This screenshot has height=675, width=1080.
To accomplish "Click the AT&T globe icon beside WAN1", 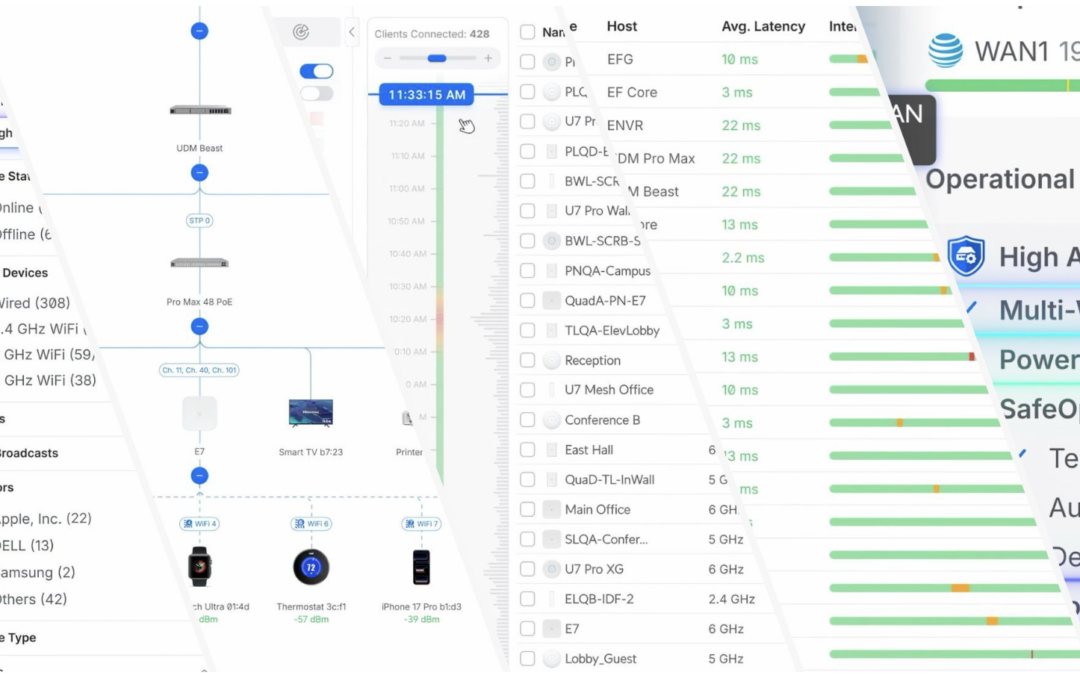I will pos(946,50).
